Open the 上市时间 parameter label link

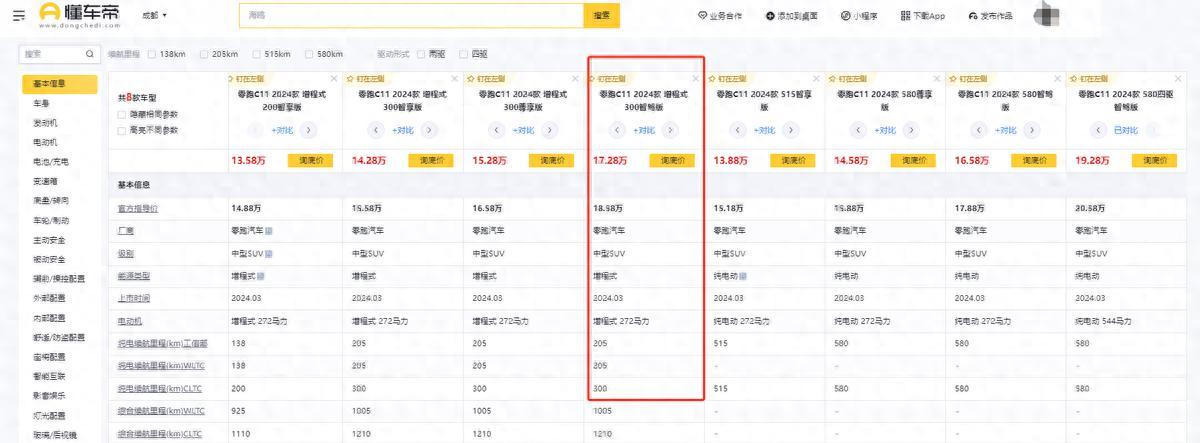click(134, 298)
